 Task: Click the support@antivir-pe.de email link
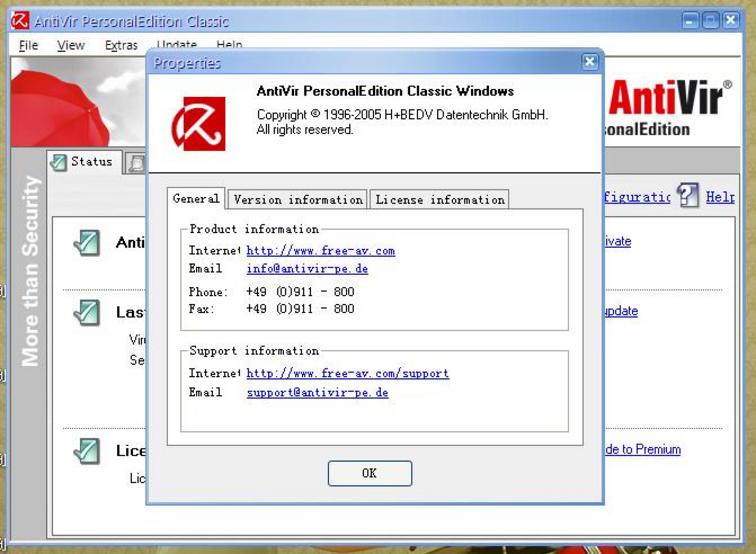click(x=317, y=393)
